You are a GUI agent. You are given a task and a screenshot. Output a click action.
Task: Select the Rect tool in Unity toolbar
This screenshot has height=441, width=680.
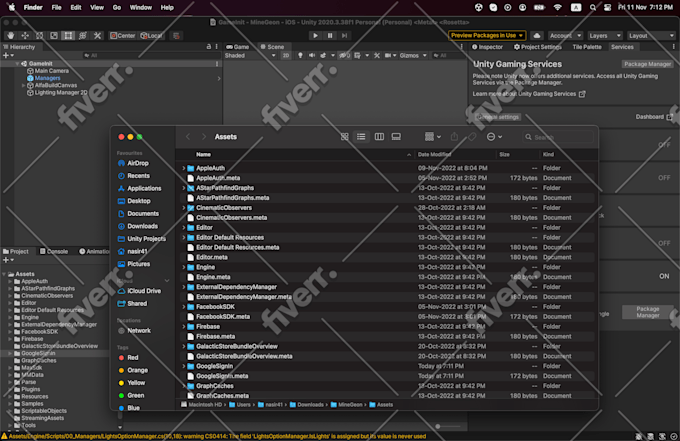(69, 36)
